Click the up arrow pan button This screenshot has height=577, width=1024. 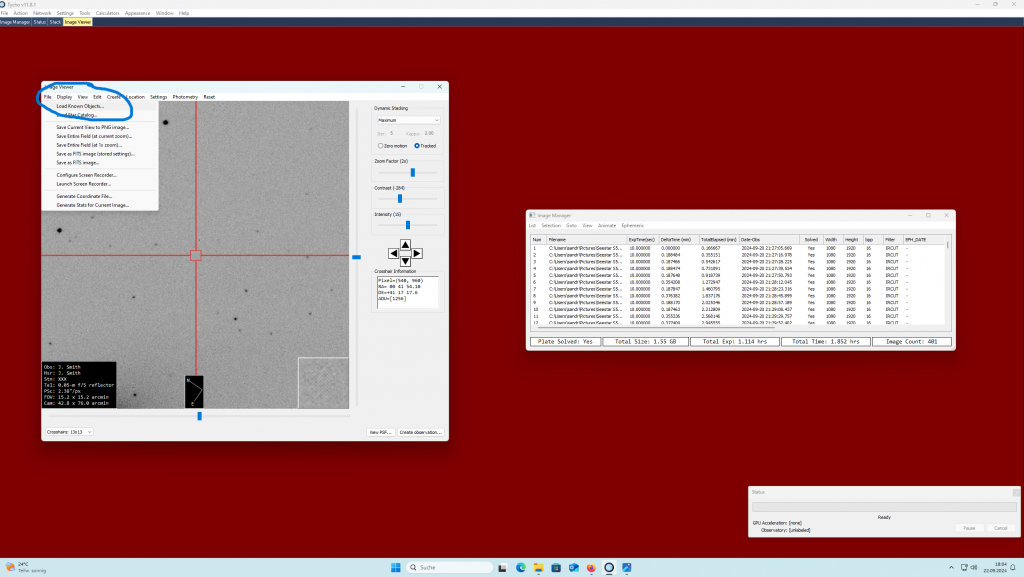coord(405,244)
